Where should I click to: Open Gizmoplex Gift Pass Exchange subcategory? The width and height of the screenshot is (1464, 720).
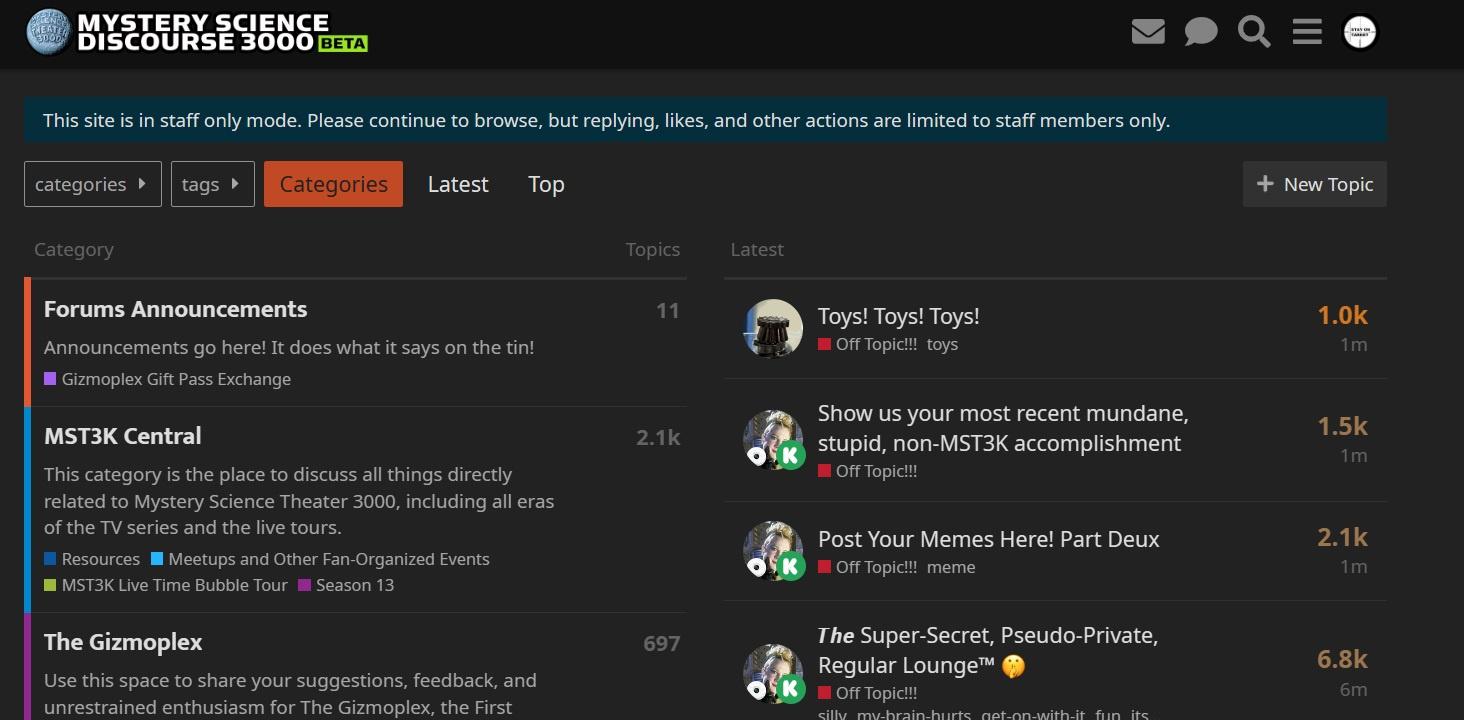[x=168, y=379]
